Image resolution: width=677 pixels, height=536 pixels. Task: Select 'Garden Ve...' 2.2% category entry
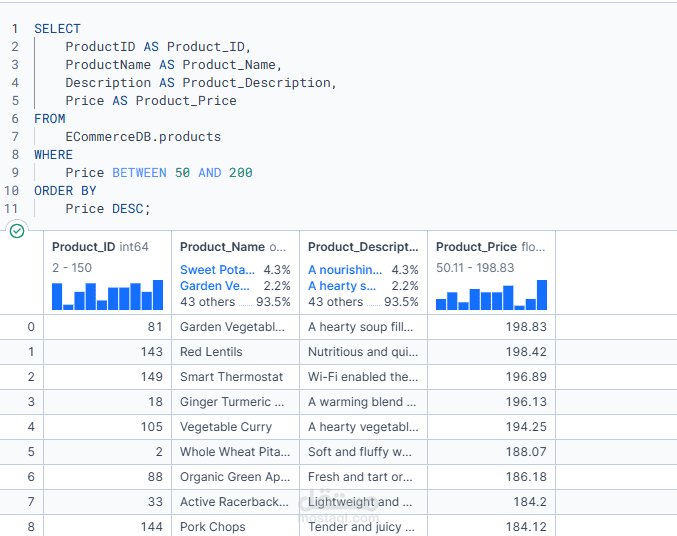tap(235, 286)
